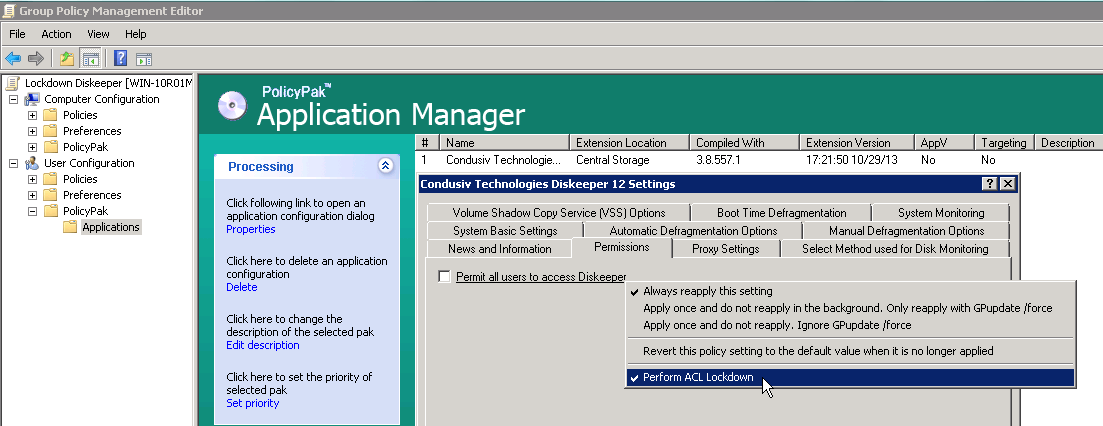Sort by Compiled With column header
Image resolution: width=1103 pixels, height=426 pixels.
(744, 143)
